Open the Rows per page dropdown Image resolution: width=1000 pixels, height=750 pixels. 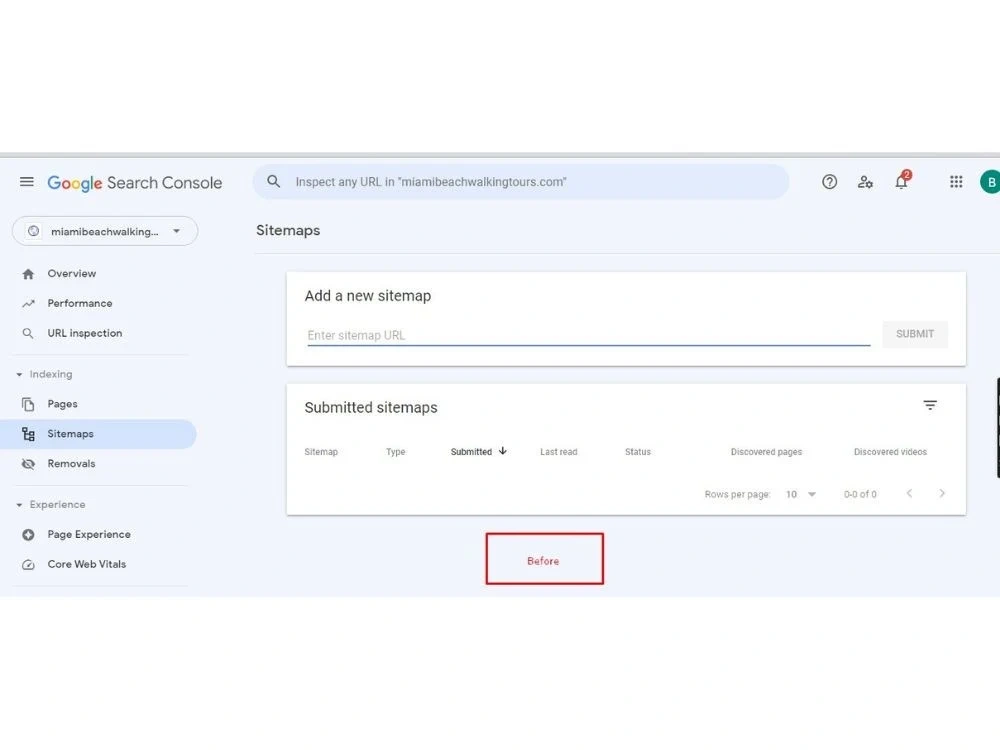(801, 494)
